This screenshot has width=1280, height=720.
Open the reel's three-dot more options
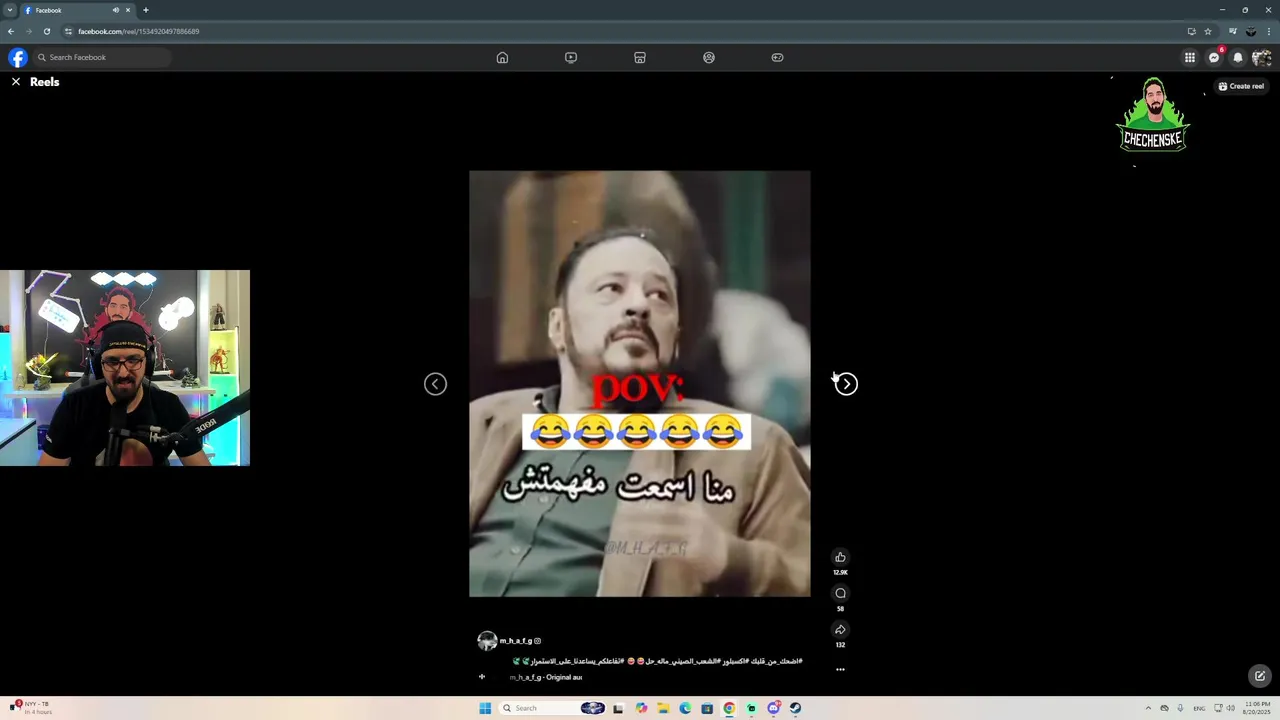pos(840,669)
